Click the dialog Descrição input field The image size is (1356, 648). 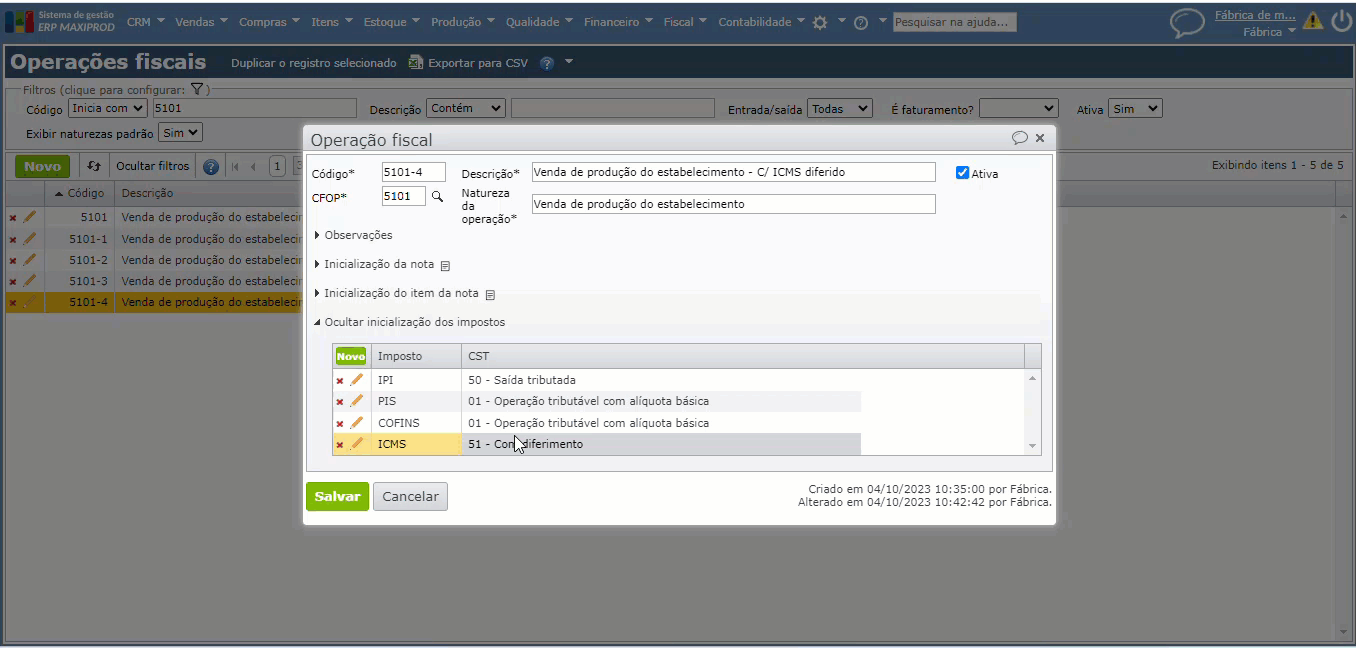733,172
